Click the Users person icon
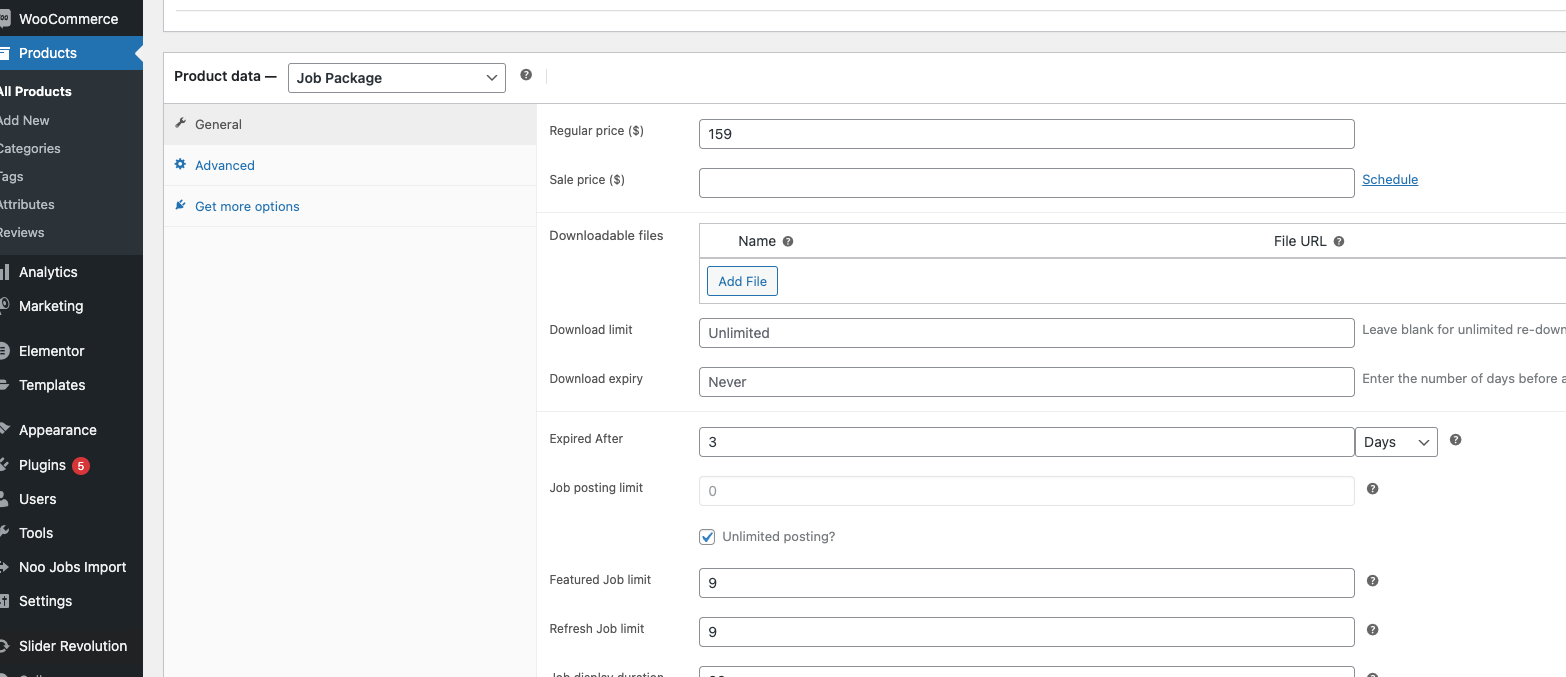Image resolution: width=1566 pixels, height=677 pixels. tap(4, 499)
